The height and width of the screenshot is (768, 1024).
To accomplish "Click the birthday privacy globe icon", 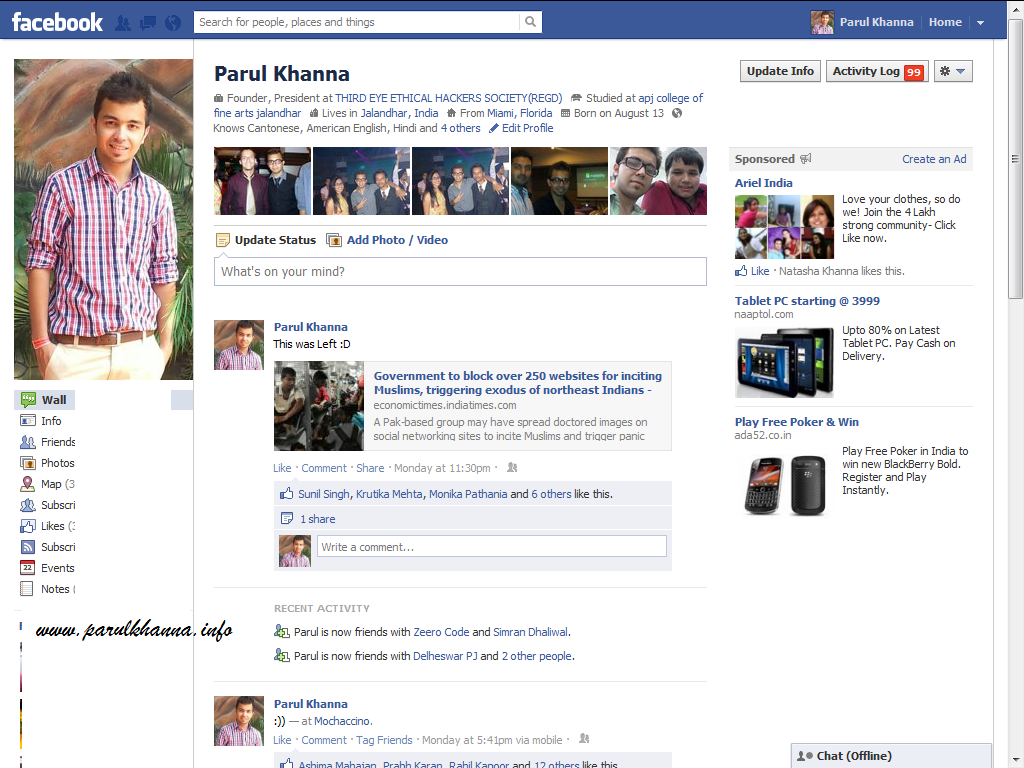I will tap(677, 113).
